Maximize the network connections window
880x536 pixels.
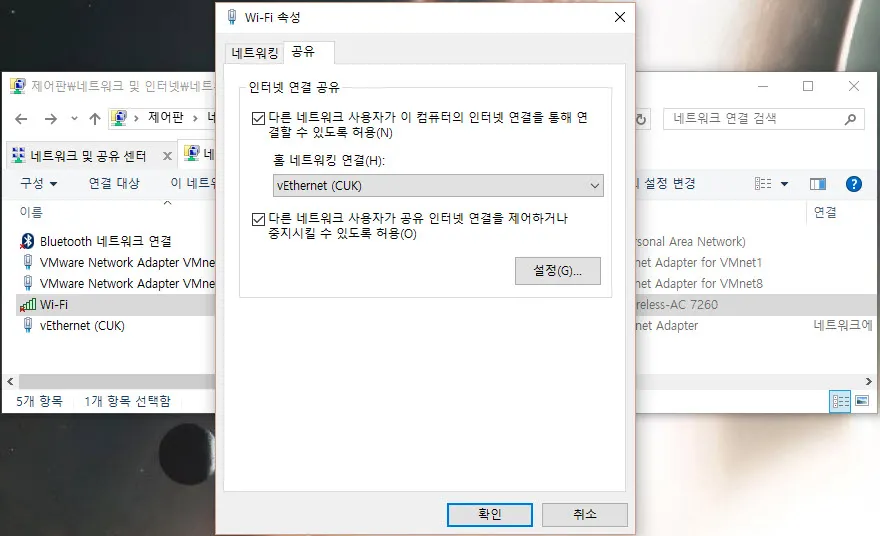tap(808, 86)
